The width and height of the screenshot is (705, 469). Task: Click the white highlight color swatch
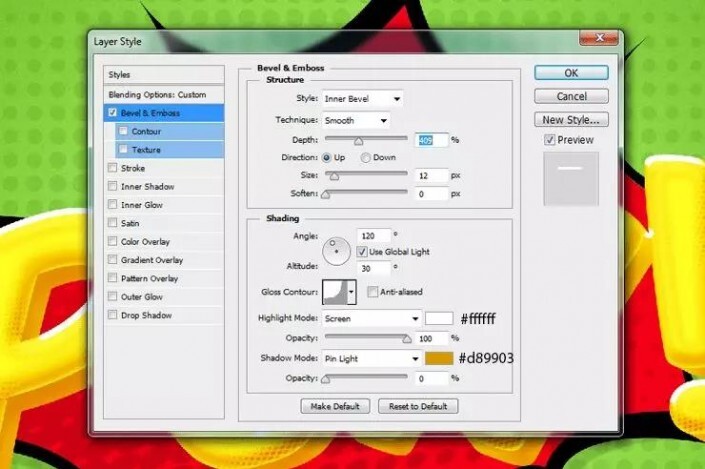tap(439, 319)
